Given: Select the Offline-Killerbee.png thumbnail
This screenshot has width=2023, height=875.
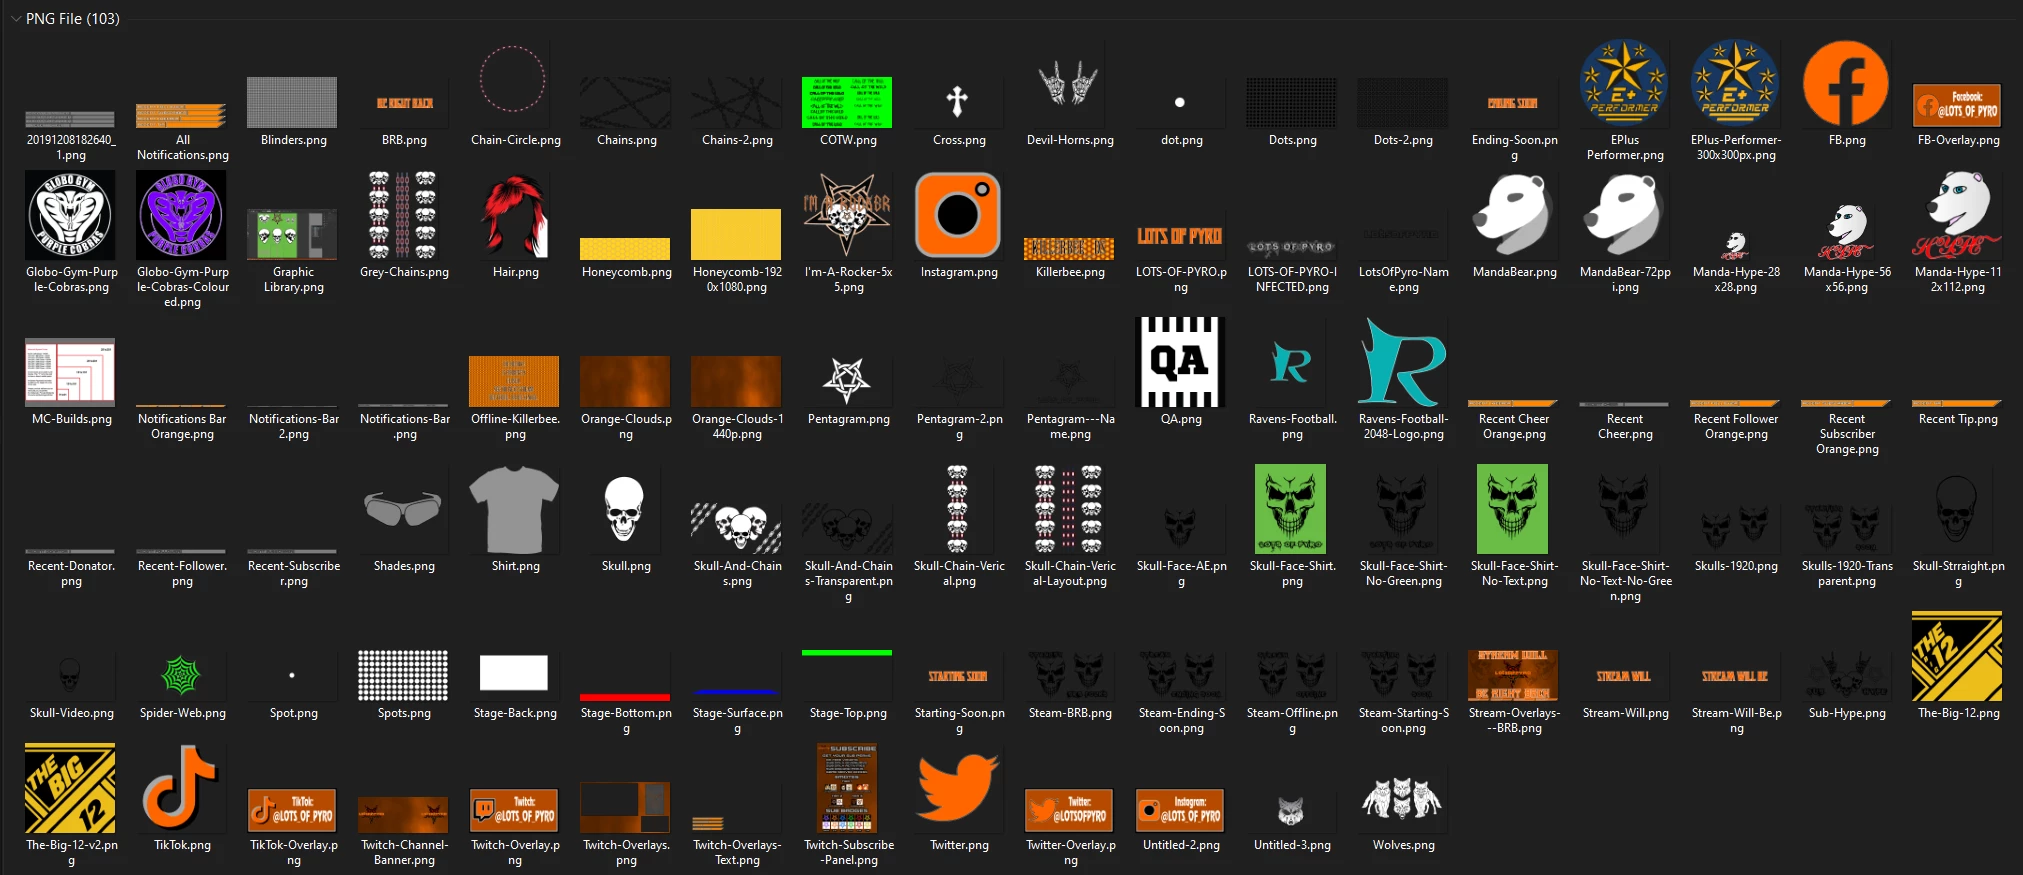Looking at the screenshot, I should (x=514, y=381).
